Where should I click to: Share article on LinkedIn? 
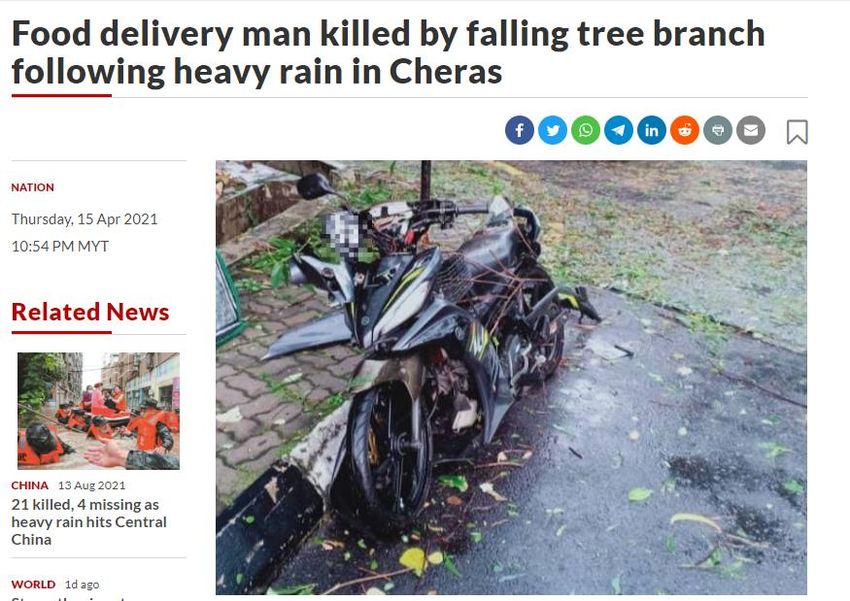pos(652,131)
